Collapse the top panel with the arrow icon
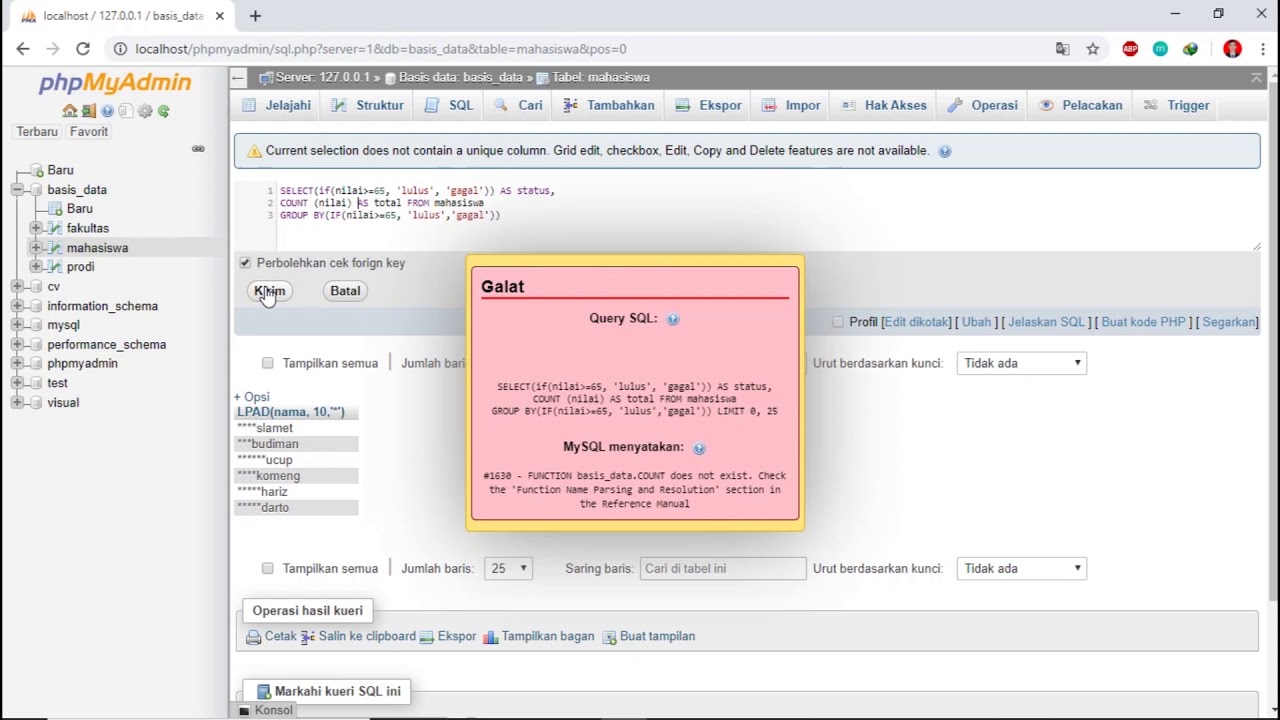The height and width of the screenshot is (720, 1280). [1256, 77]
